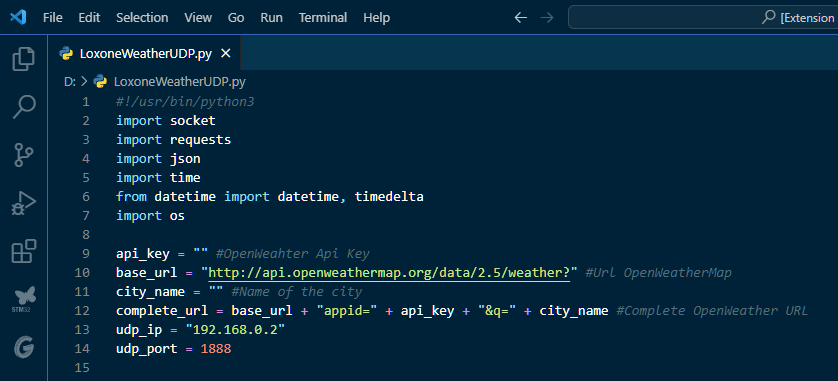Click the word timedelta on line 6

(389, 197)
